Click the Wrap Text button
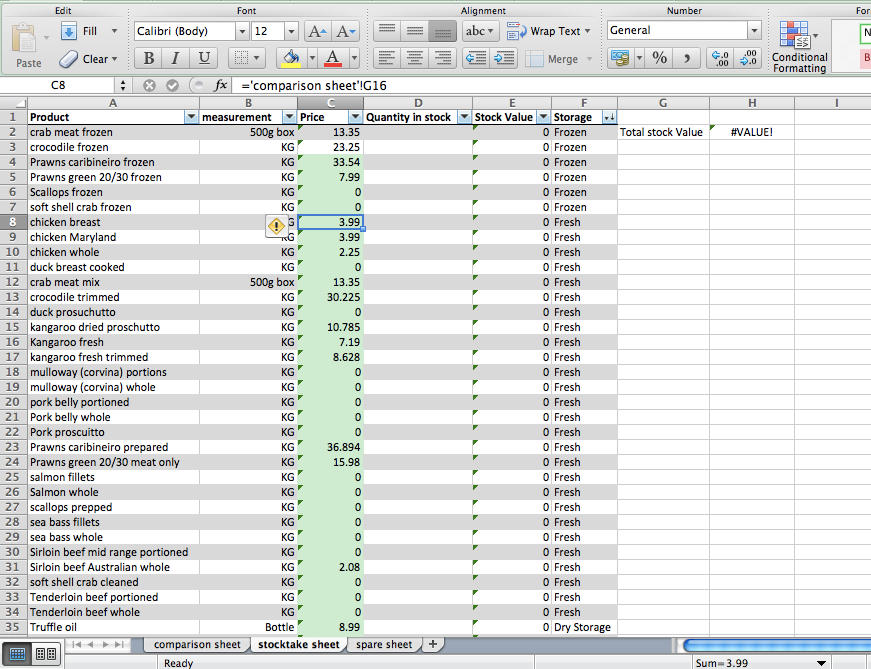 pyautogui.click(x=548, y=31)
